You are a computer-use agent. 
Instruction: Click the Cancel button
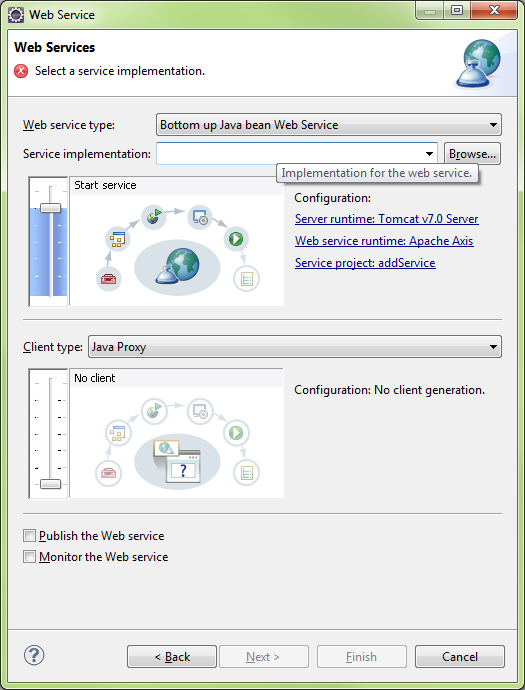pyautogui.click(x=460, y=657)
